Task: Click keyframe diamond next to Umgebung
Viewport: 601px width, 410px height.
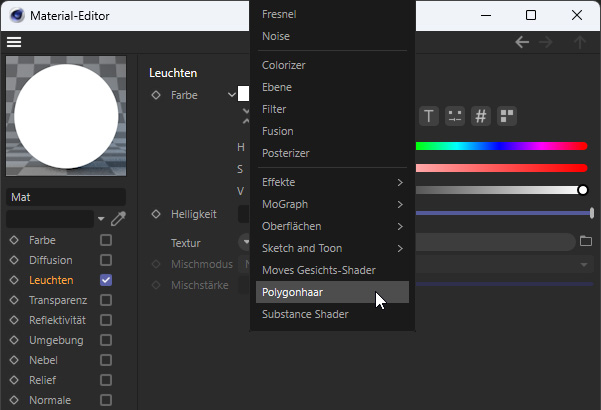Action: (x=14, y=340)
